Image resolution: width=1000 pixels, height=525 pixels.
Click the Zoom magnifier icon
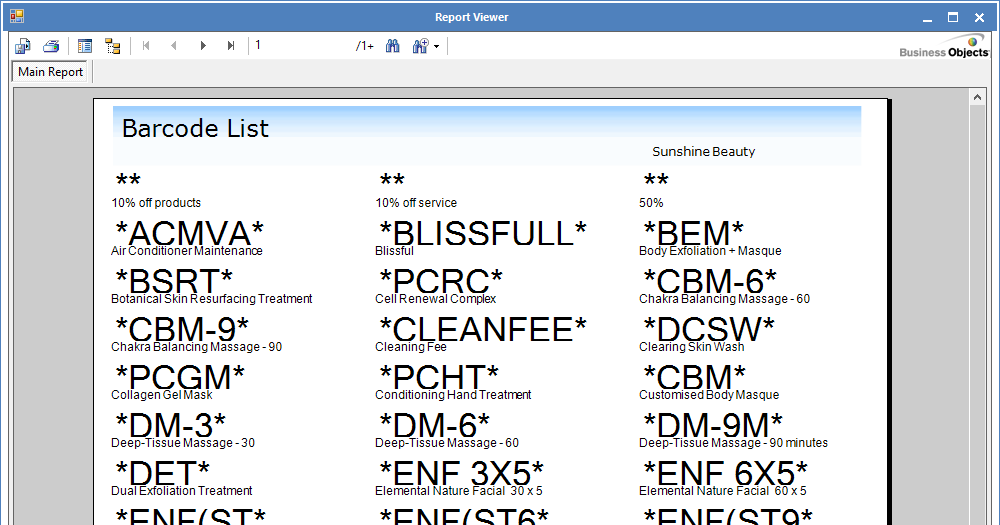420,46
